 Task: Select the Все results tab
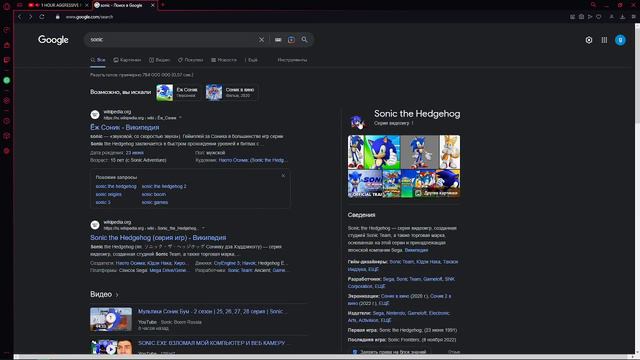[x=98, y=60]
